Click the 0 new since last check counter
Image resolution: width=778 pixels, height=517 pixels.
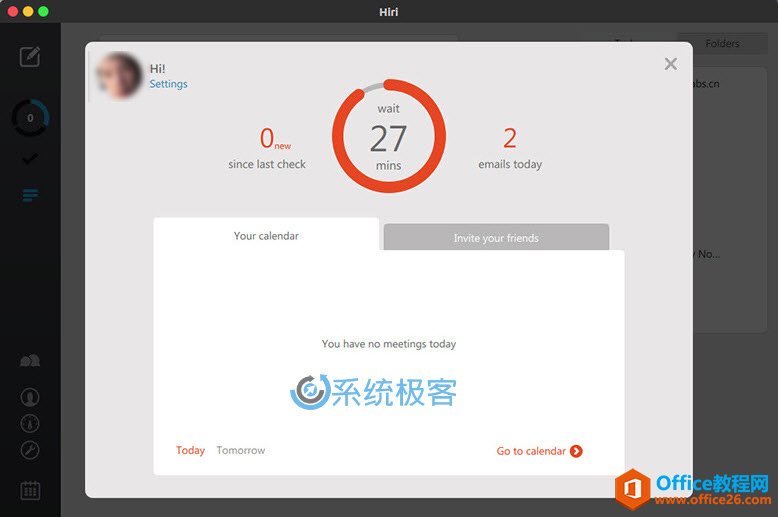point(267,147)
